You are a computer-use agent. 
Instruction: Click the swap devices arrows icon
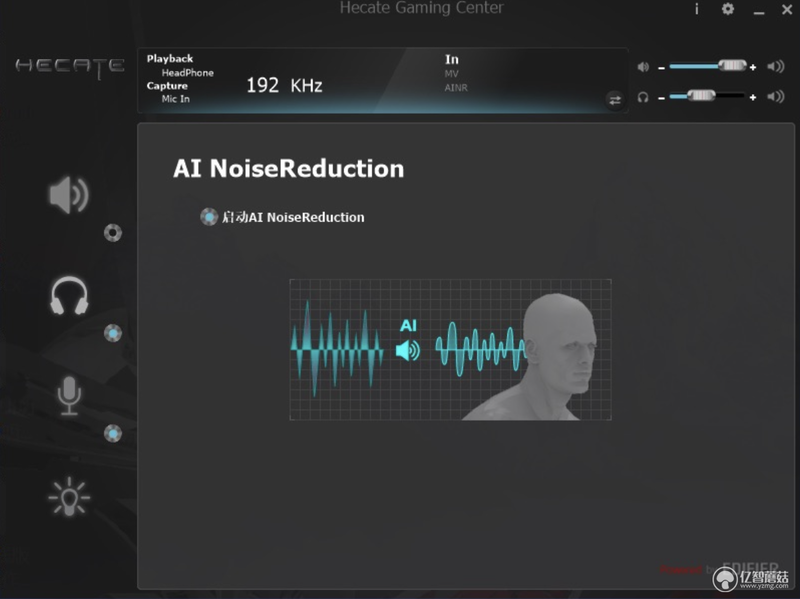[x=615, y=99]
